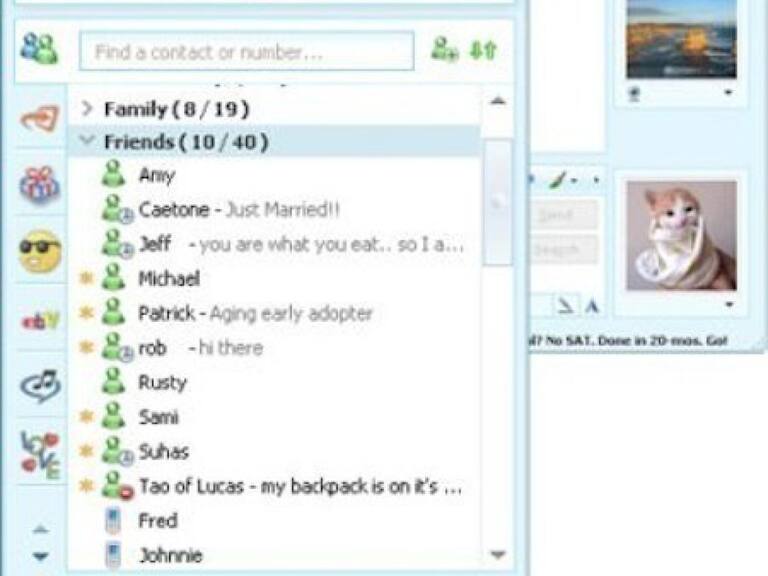
Task: Click the Find a contact or number field
Action: point(246,51)
